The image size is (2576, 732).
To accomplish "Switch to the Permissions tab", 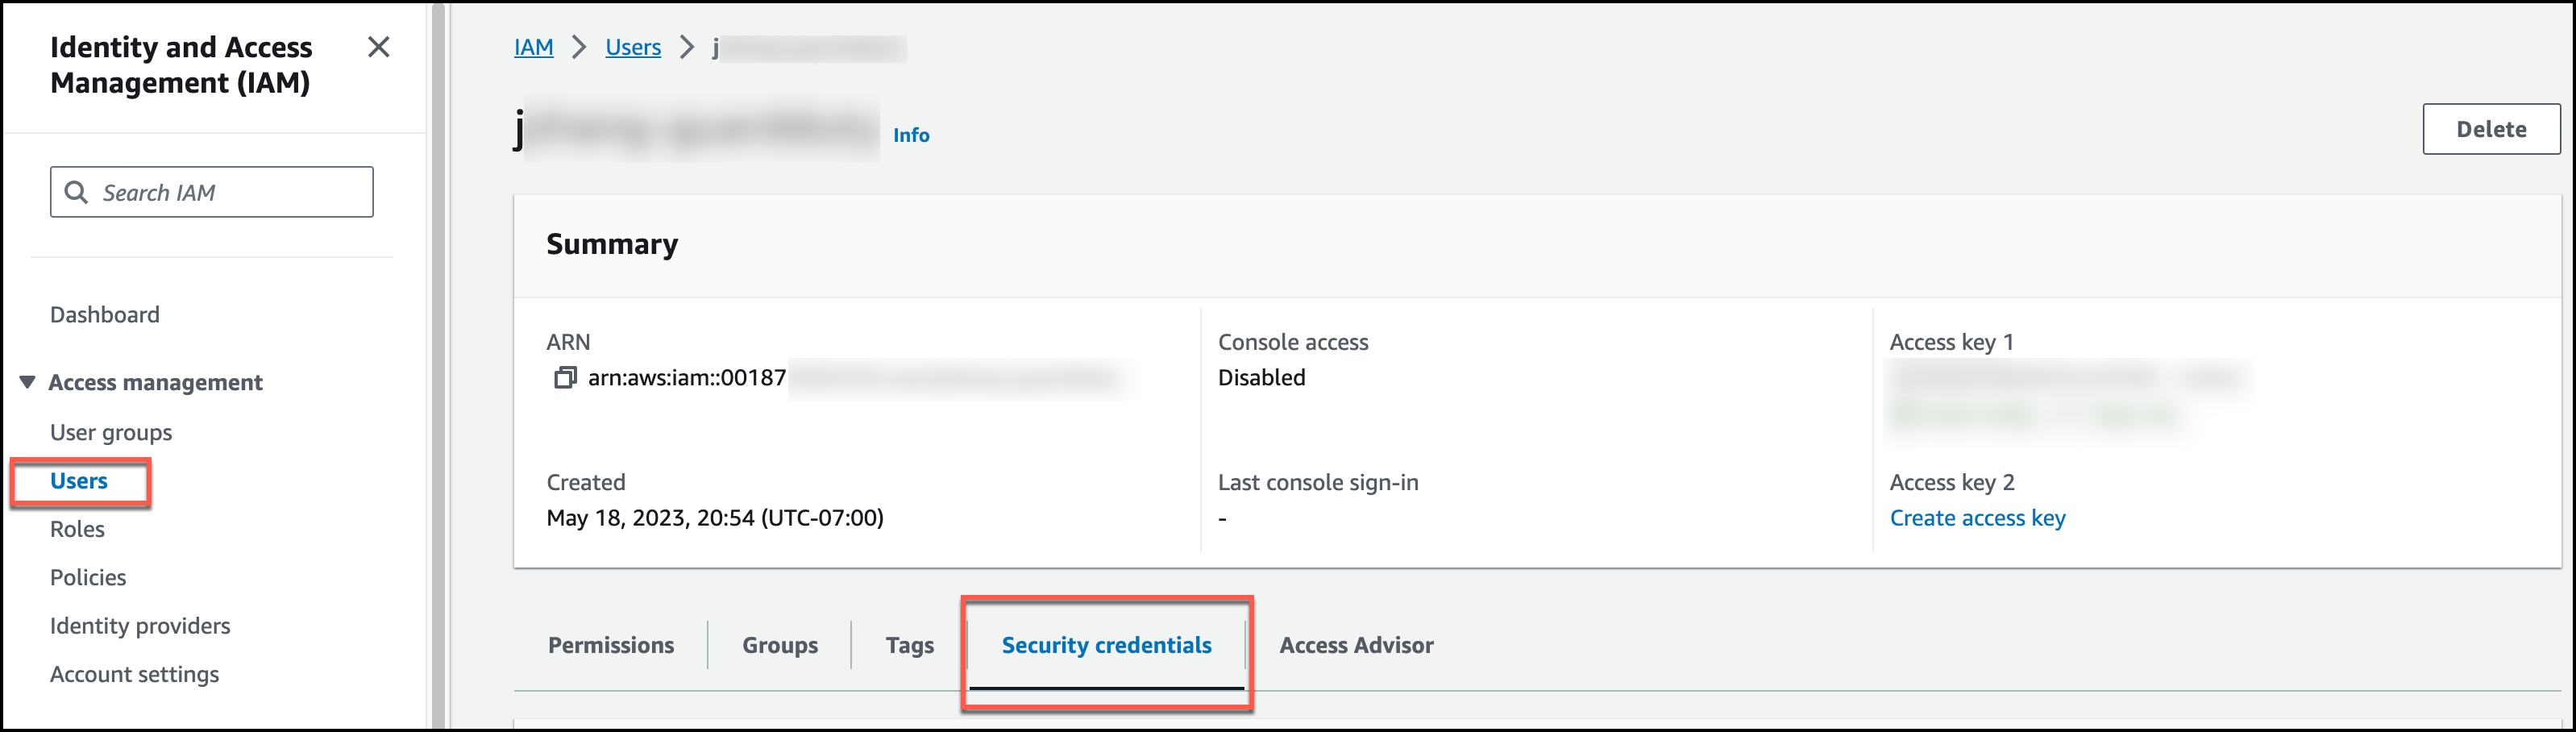I will click(x=611, y=645).
